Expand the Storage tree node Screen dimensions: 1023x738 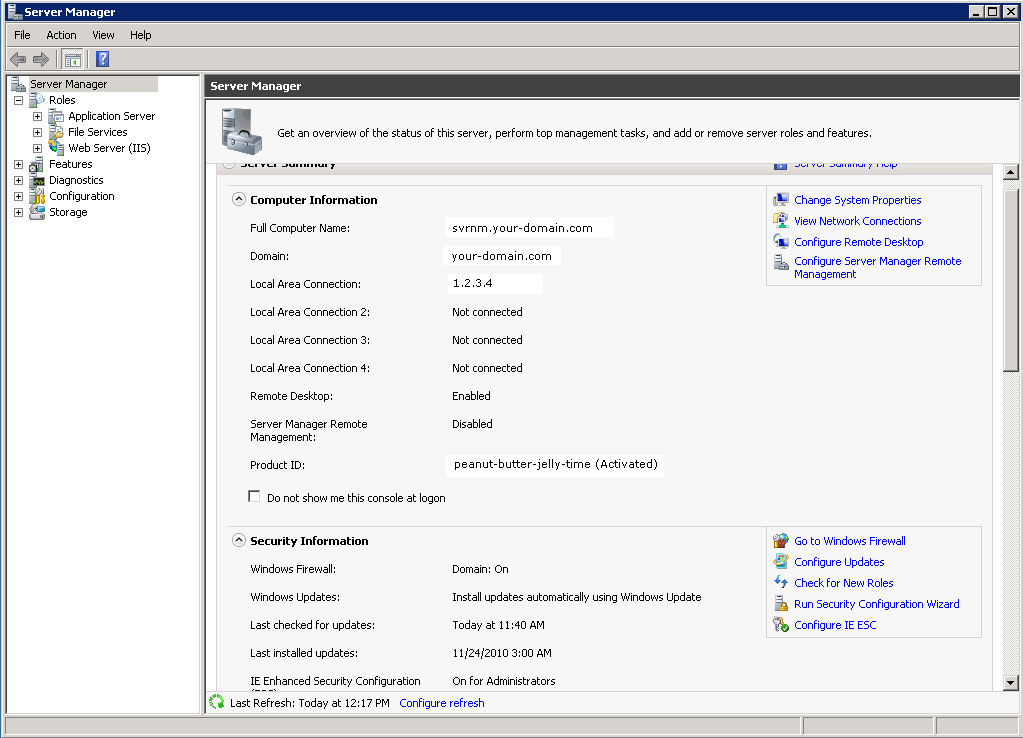[x=18, y=212]
